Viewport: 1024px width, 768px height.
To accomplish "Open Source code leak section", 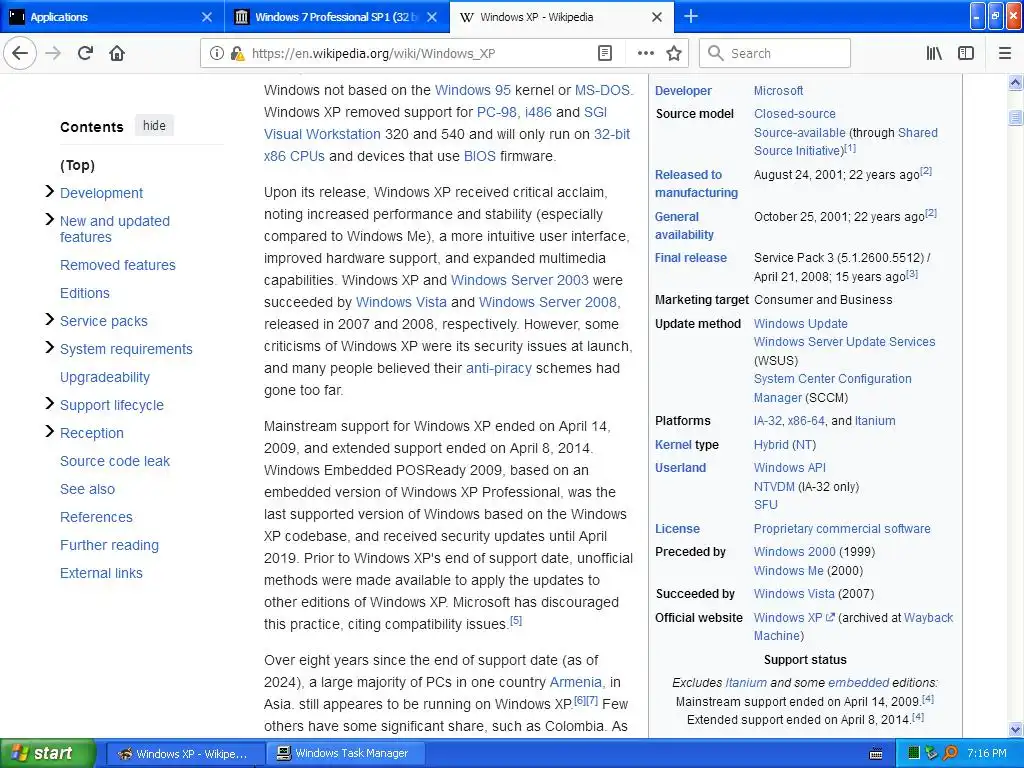I will coord(114,461).
